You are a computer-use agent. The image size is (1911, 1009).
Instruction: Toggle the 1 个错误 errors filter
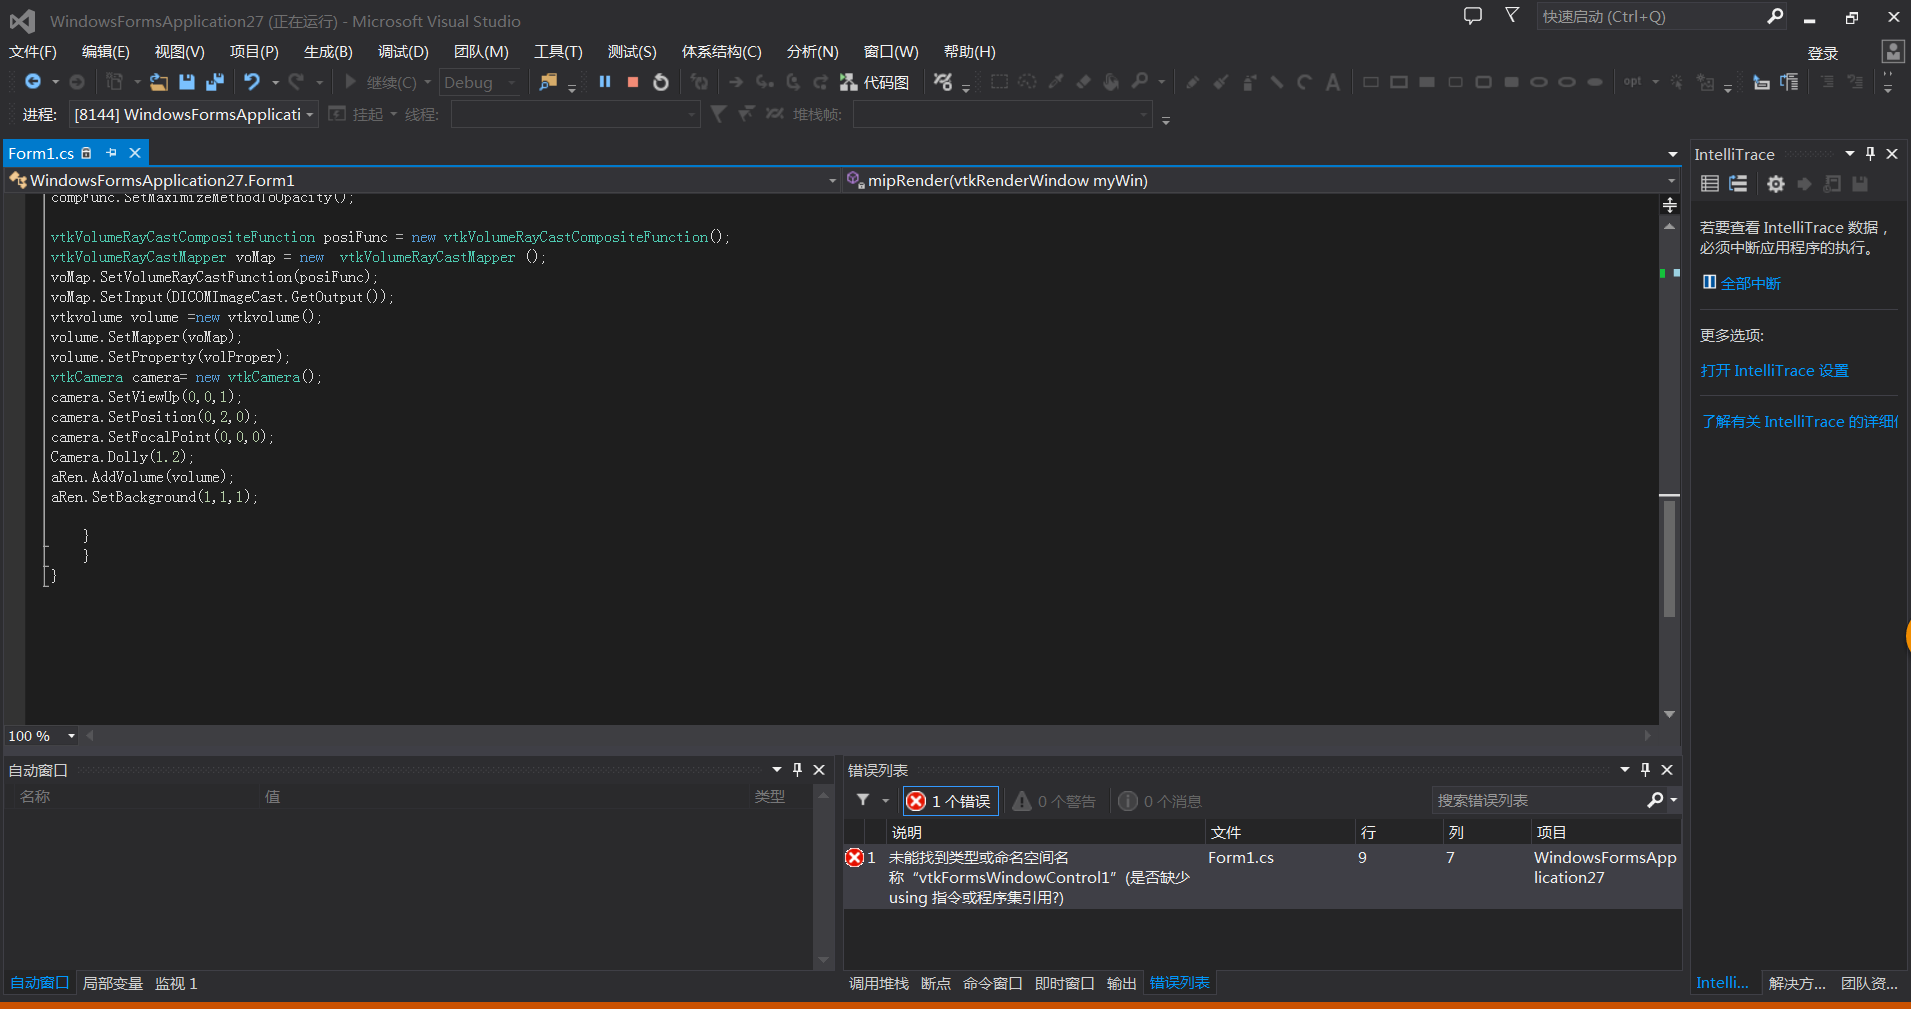pyautogui.click(x=950, y=801)
